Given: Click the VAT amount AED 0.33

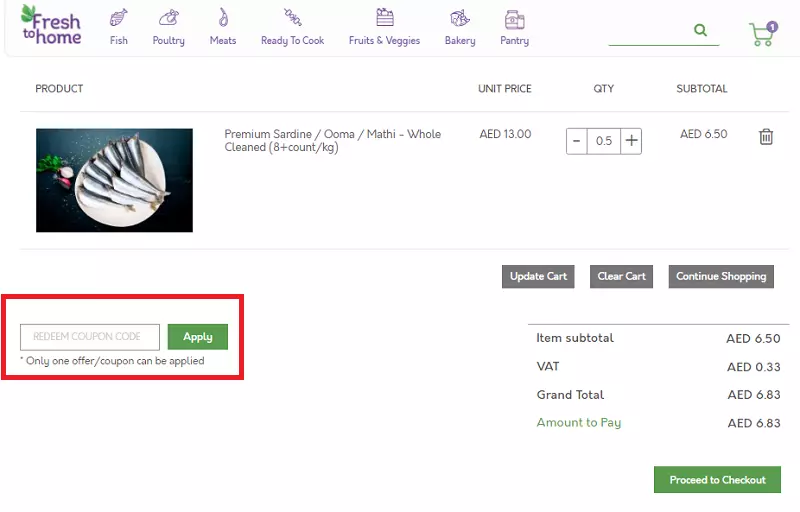Looking at the screenshot, I should click(x=754, y=367).
